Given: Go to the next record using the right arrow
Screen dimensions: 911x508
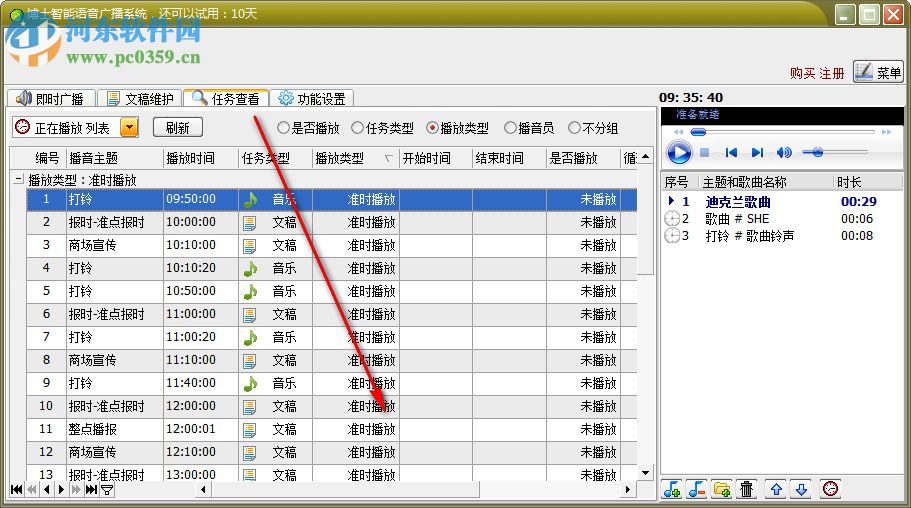Looking at the screenshot, I should pos(61,489).
